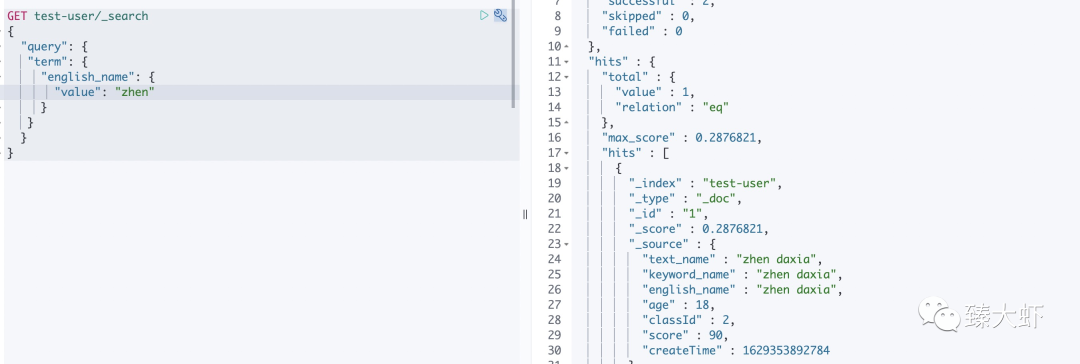
Task: Click the left editor's vertical scrollbar
Action: point(513,55)
